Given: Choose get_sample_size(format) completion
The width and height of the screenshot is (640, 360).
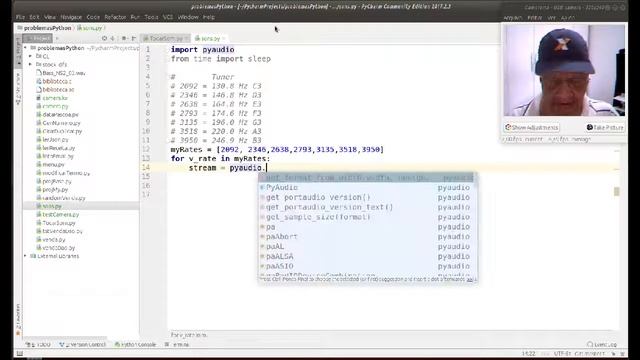Looking at the screenshot, I should (x=367, y=217).
